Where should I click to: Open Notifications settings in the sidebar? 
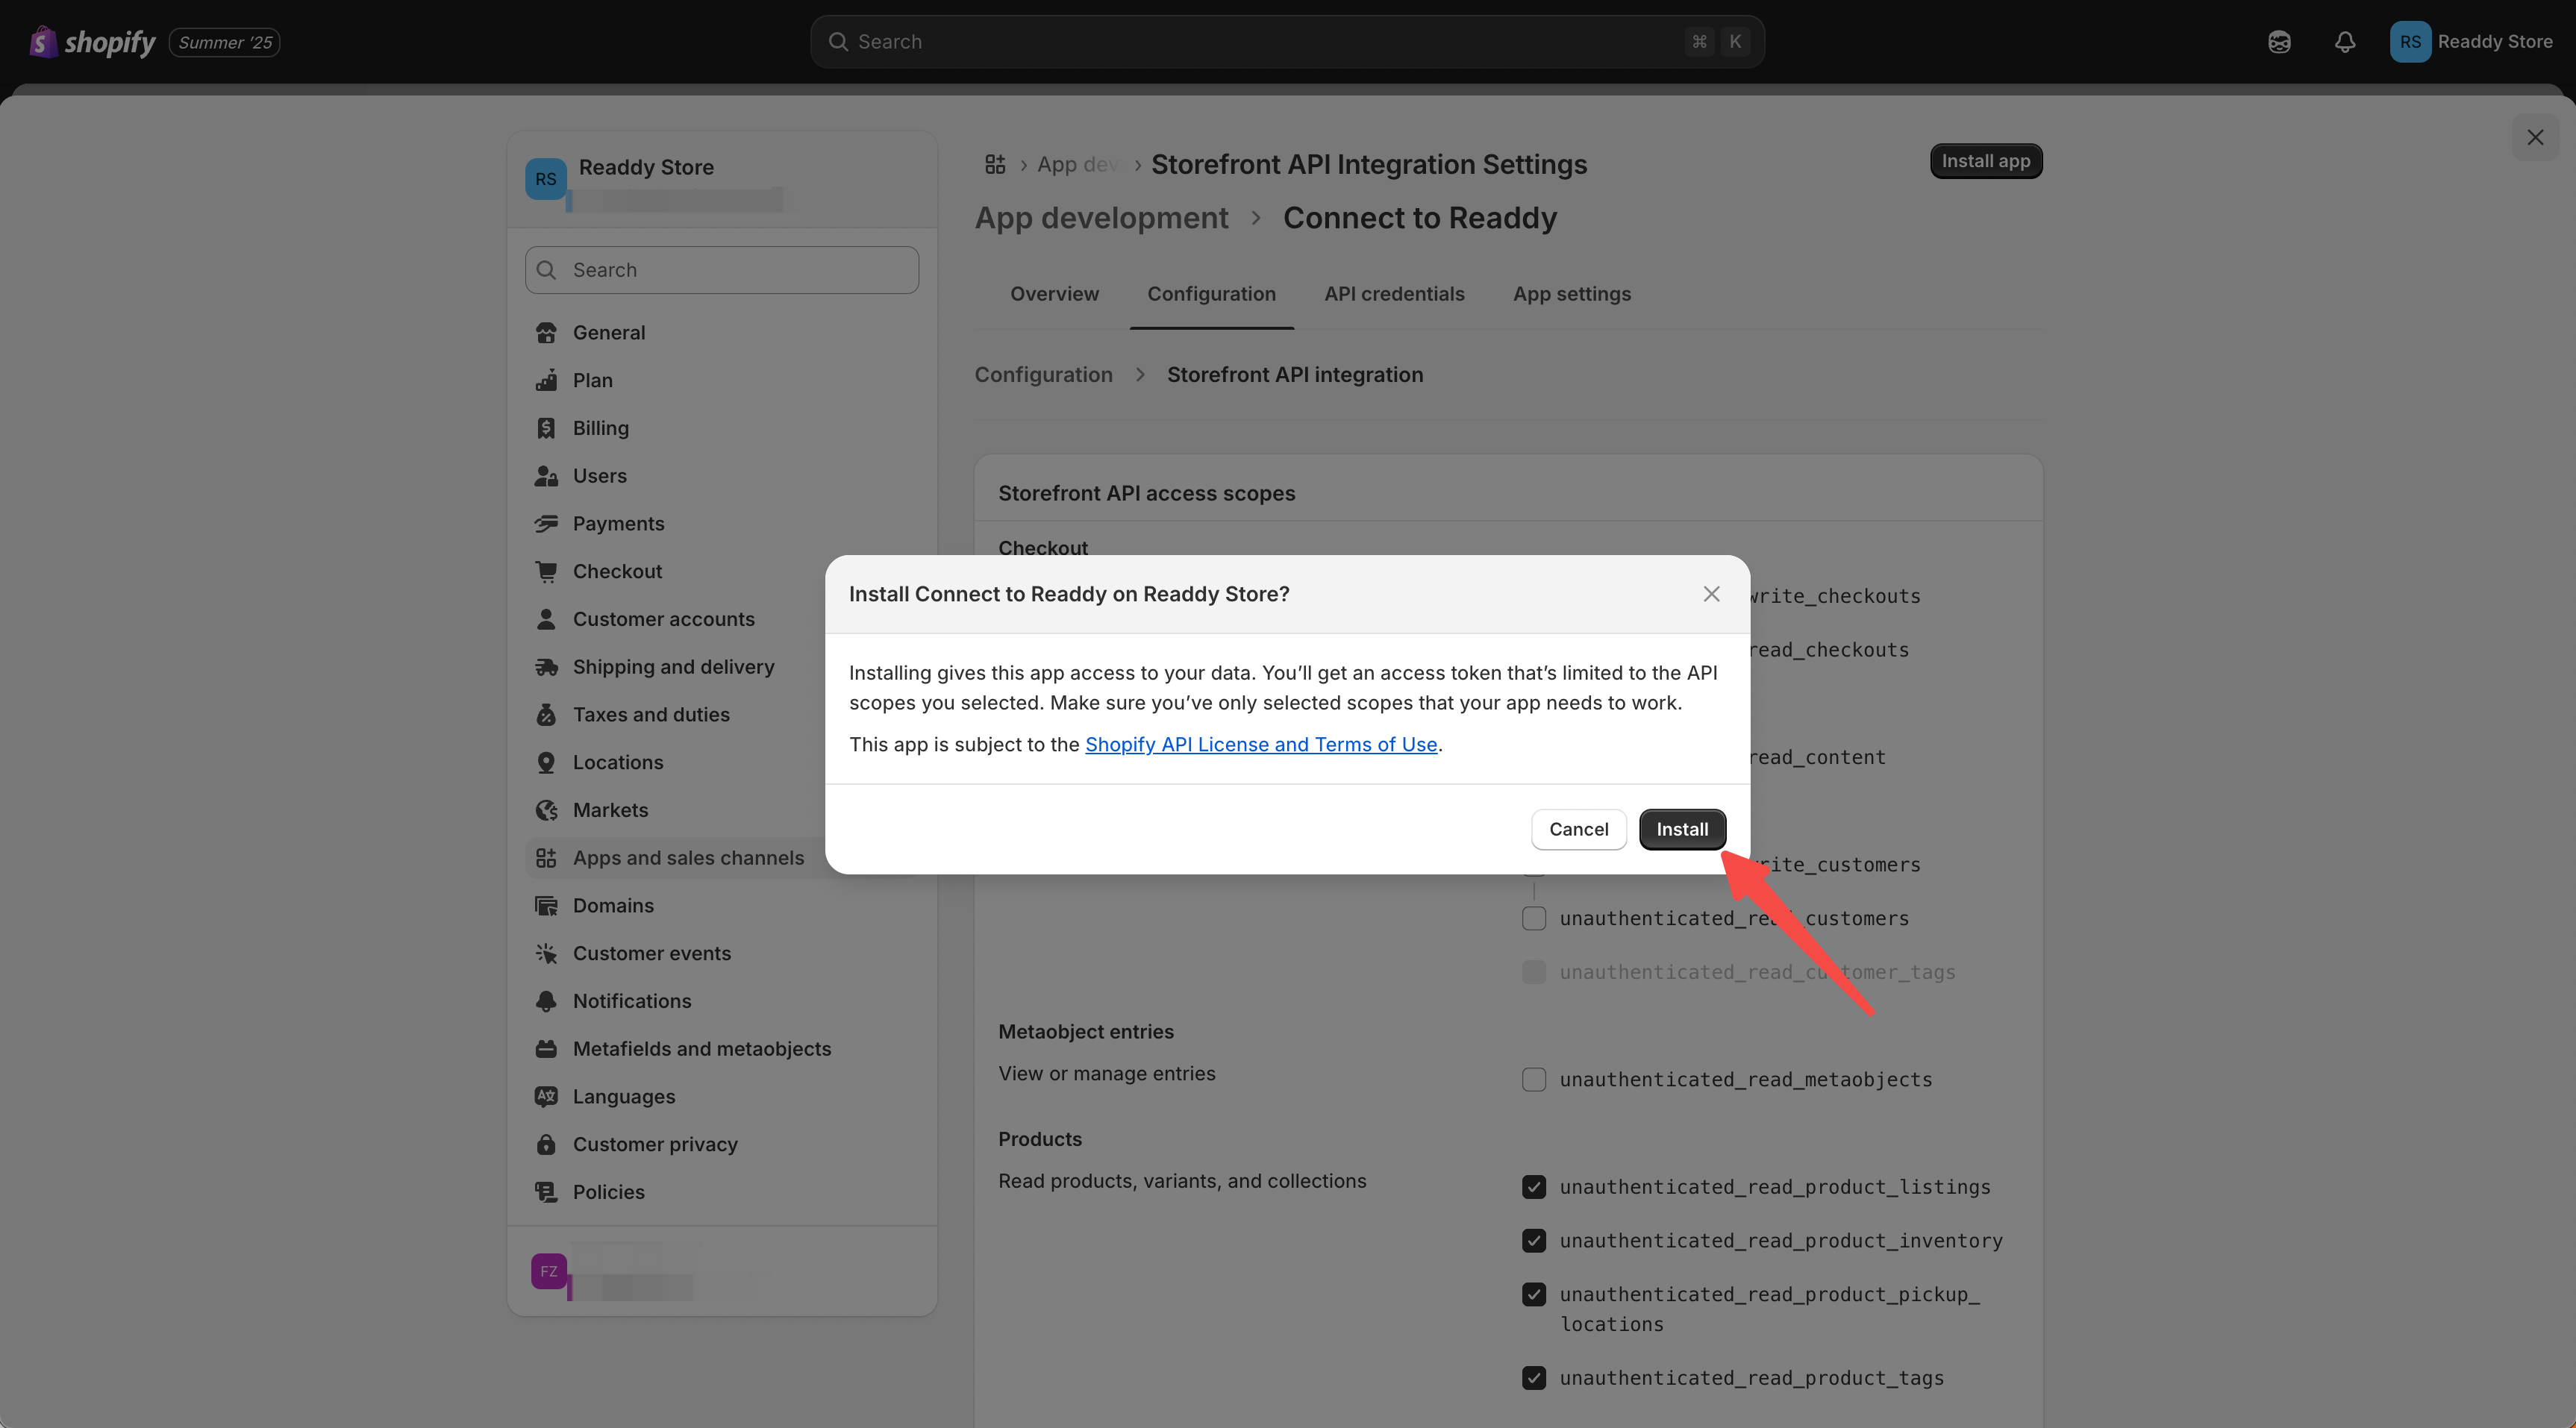631,1001
